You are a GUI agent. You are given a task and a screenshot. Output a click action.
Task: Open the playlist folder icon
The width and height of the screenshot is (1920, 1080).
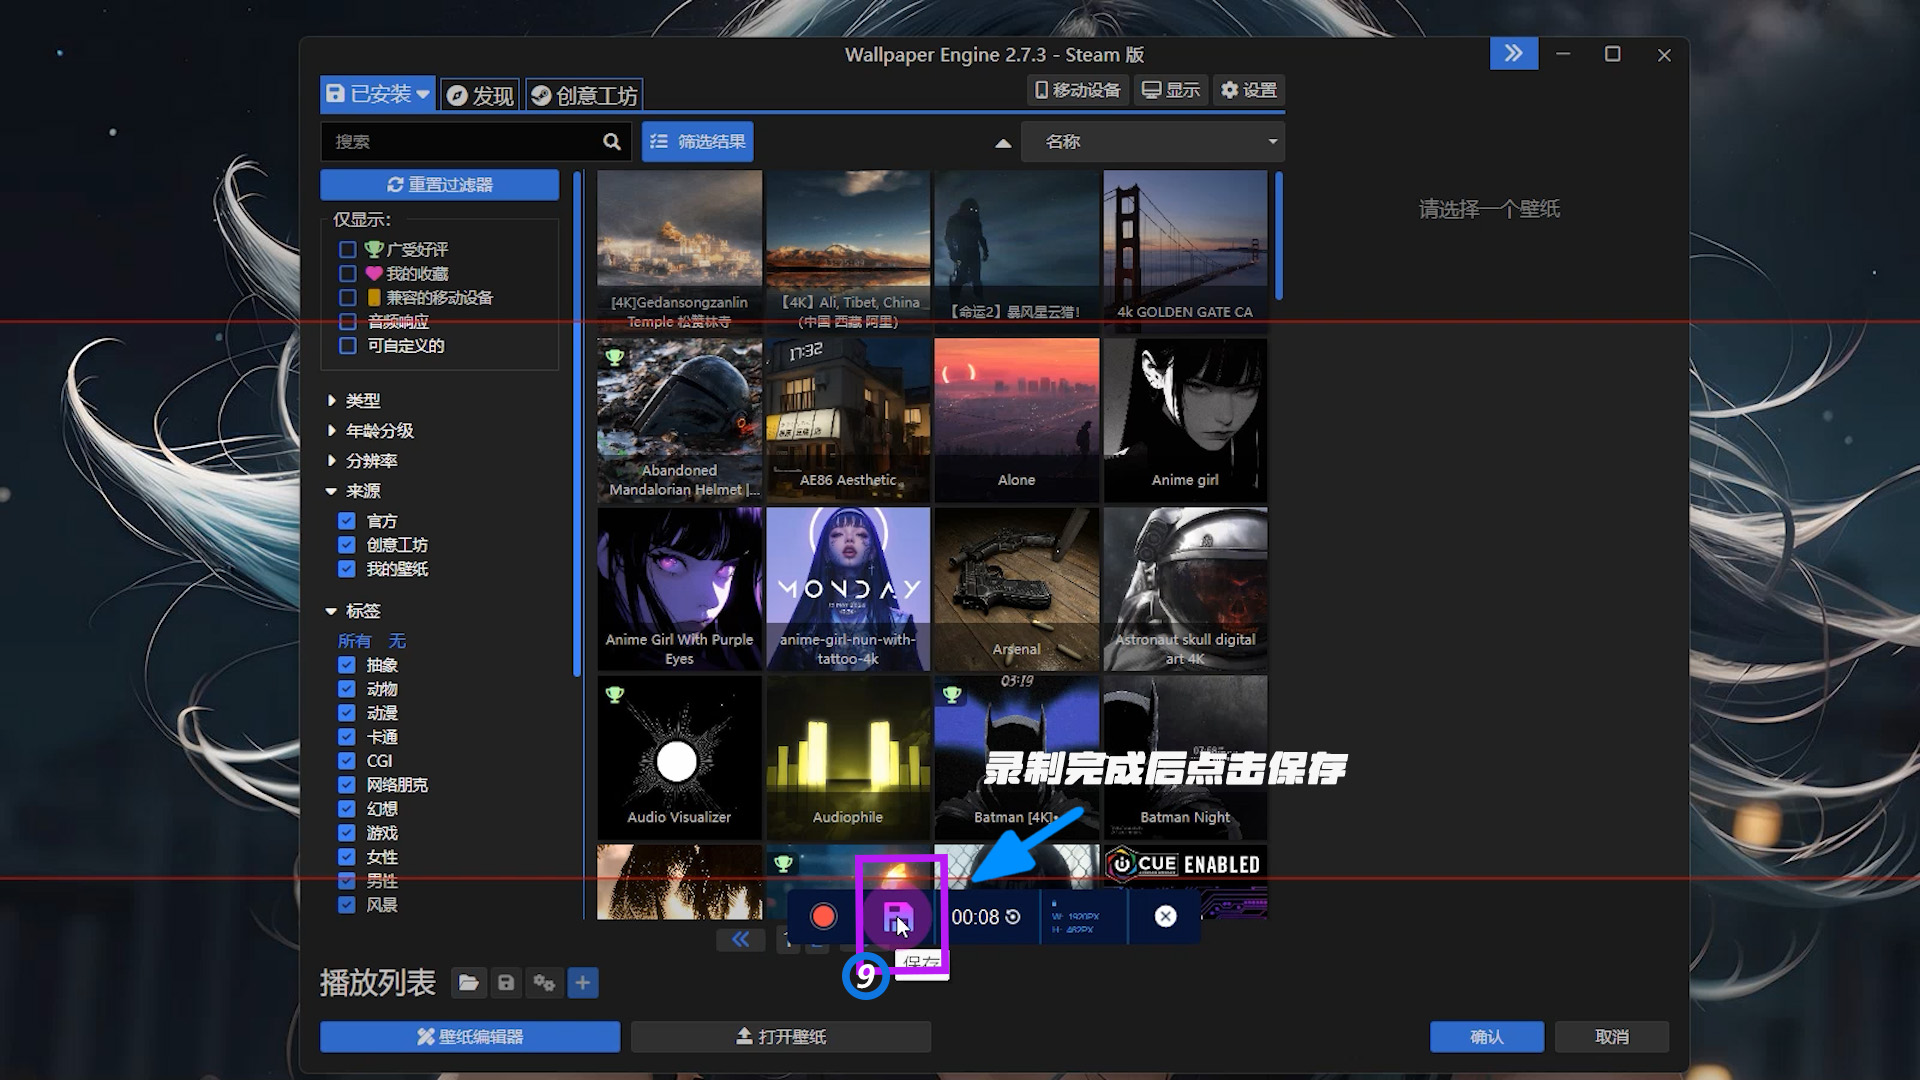coord(468,983)
